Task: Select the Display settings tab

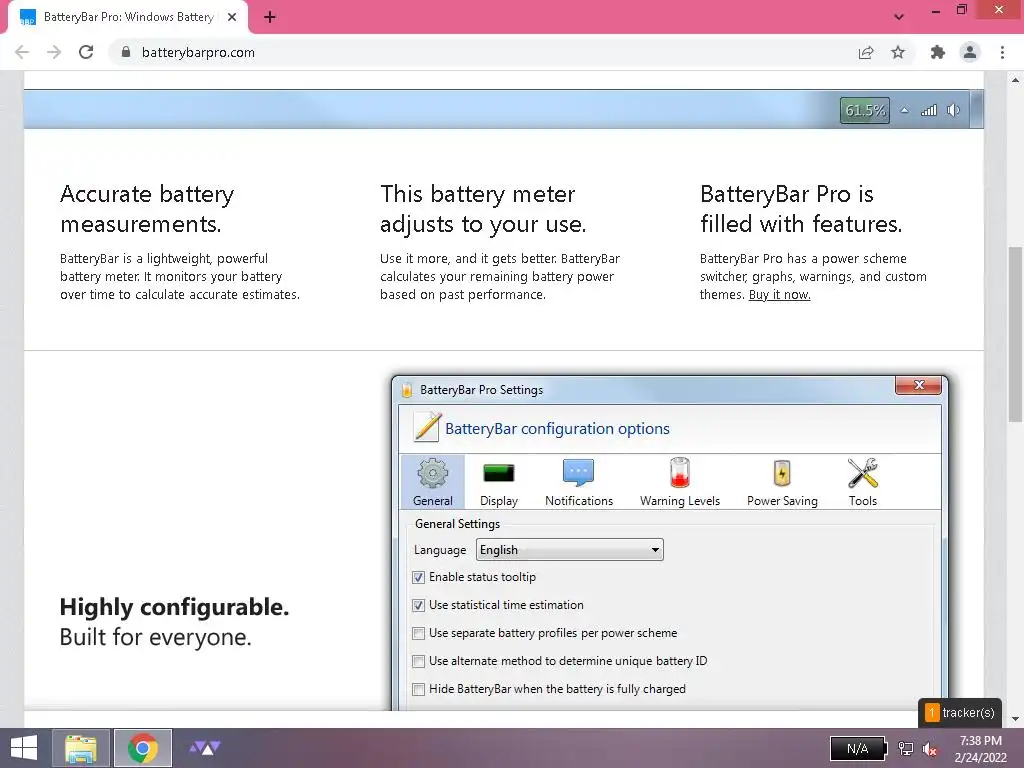Action: 499,482
